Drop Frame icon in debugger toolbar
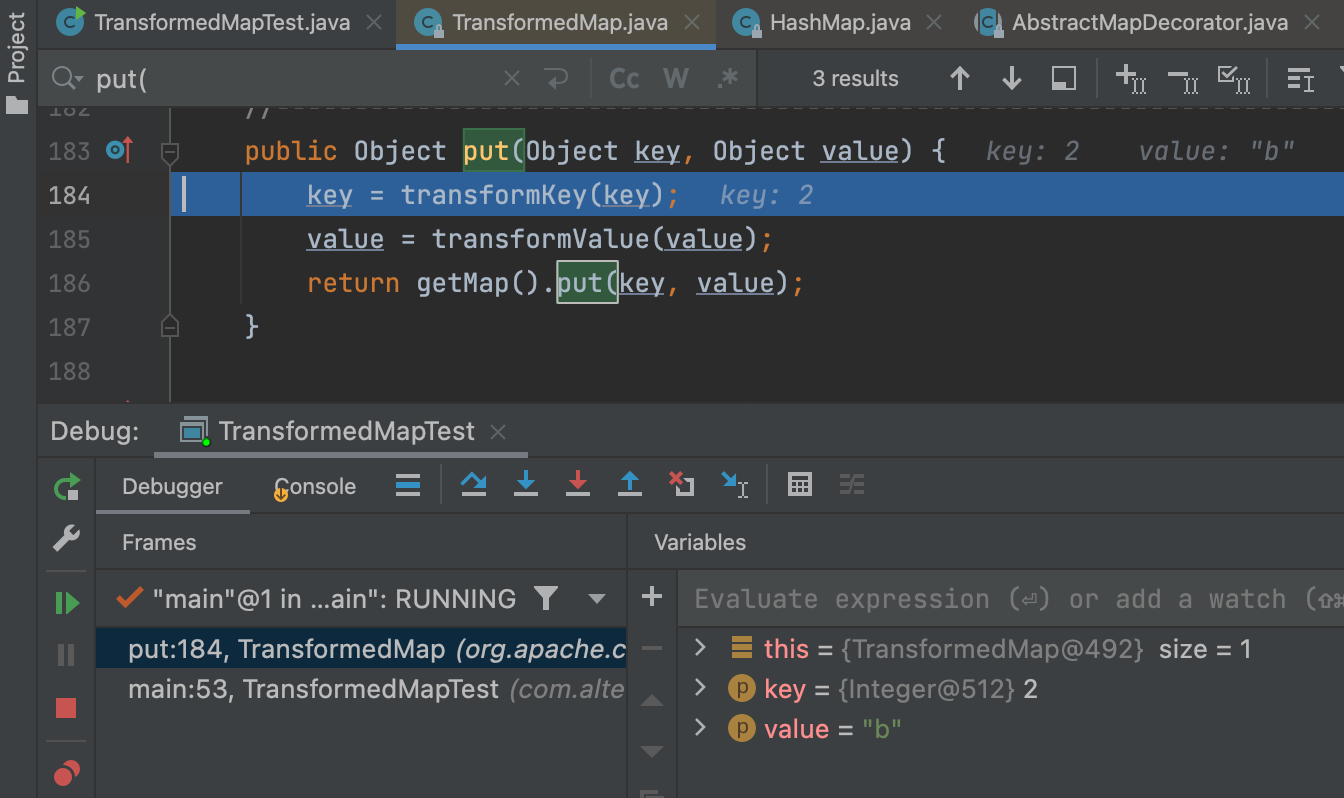 681,485
